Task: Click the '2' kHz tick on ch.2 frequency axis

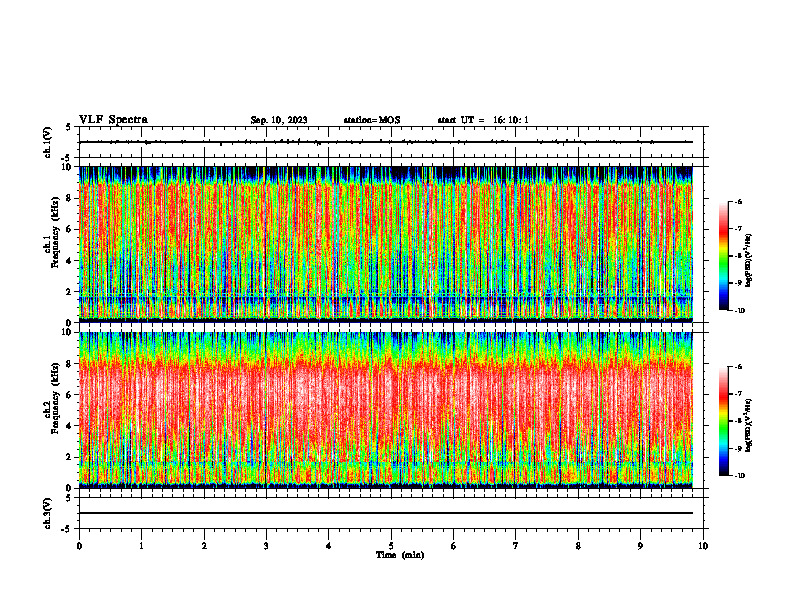Action: tap(70, 457)
